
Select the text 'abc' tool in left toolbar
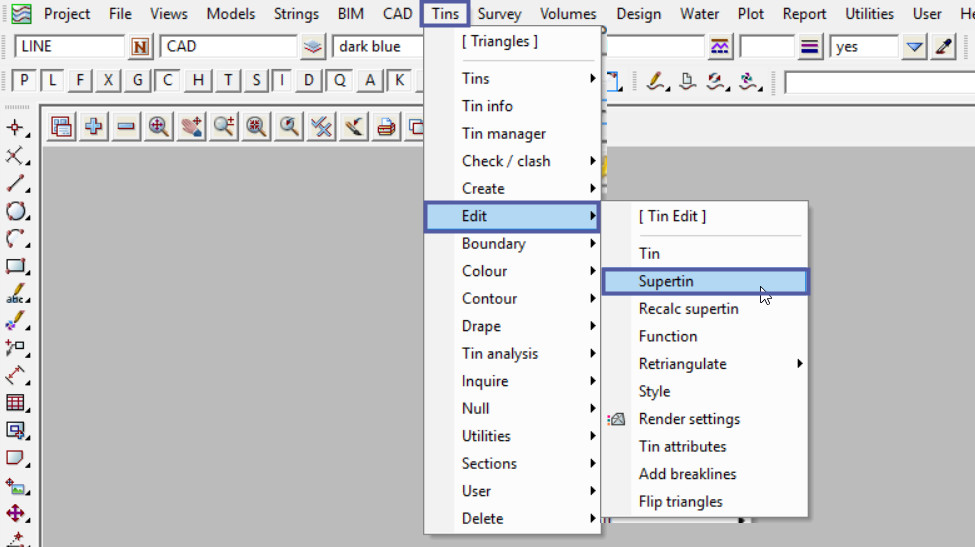pos(16,294)
